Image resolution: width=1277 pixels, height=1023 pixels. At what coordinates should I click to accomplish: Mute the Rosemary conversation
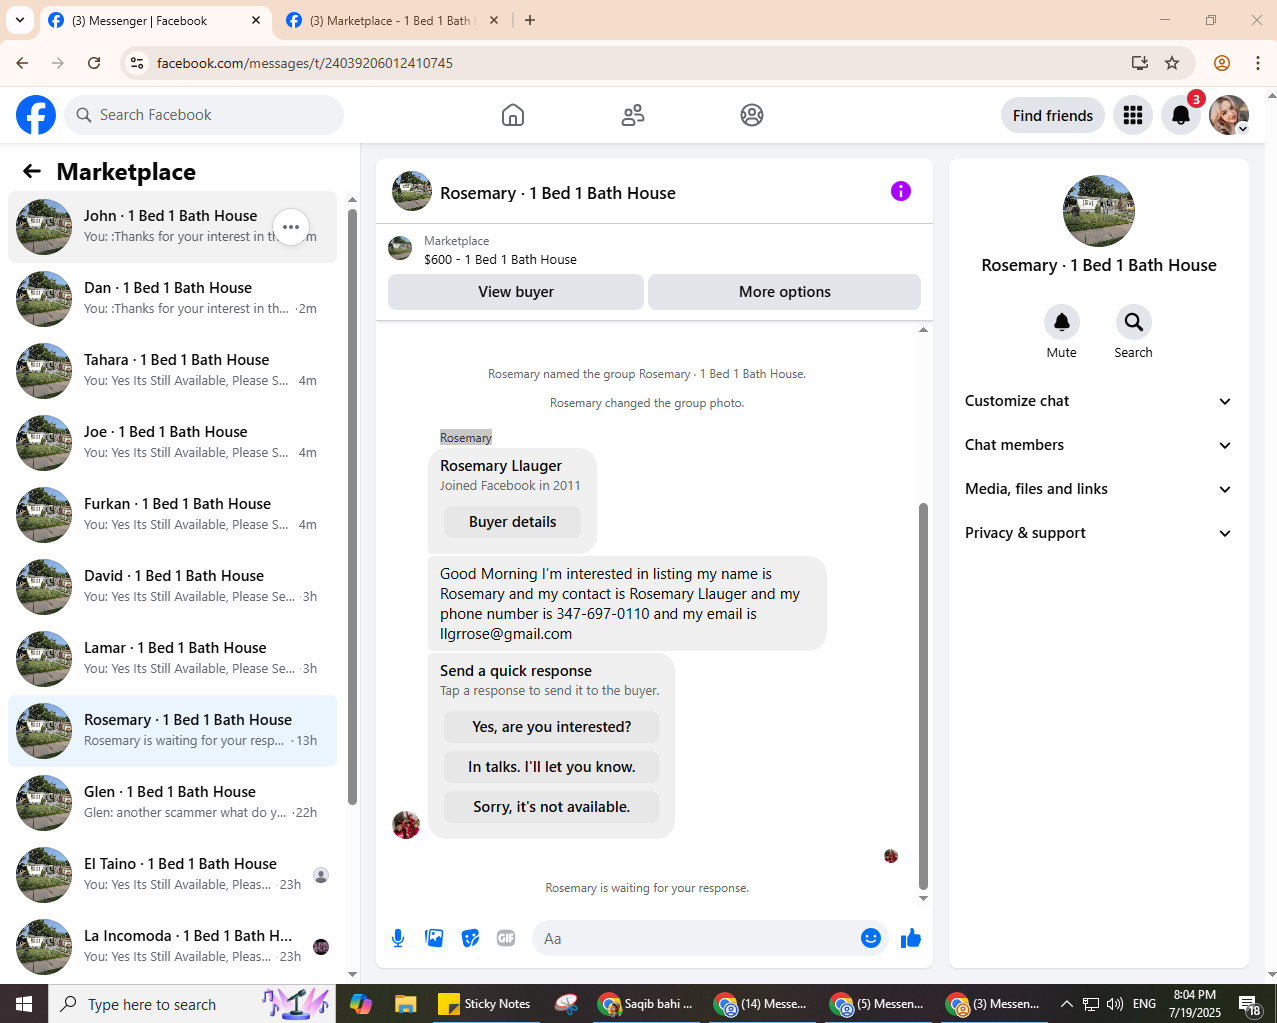(x=1062, y=322)
